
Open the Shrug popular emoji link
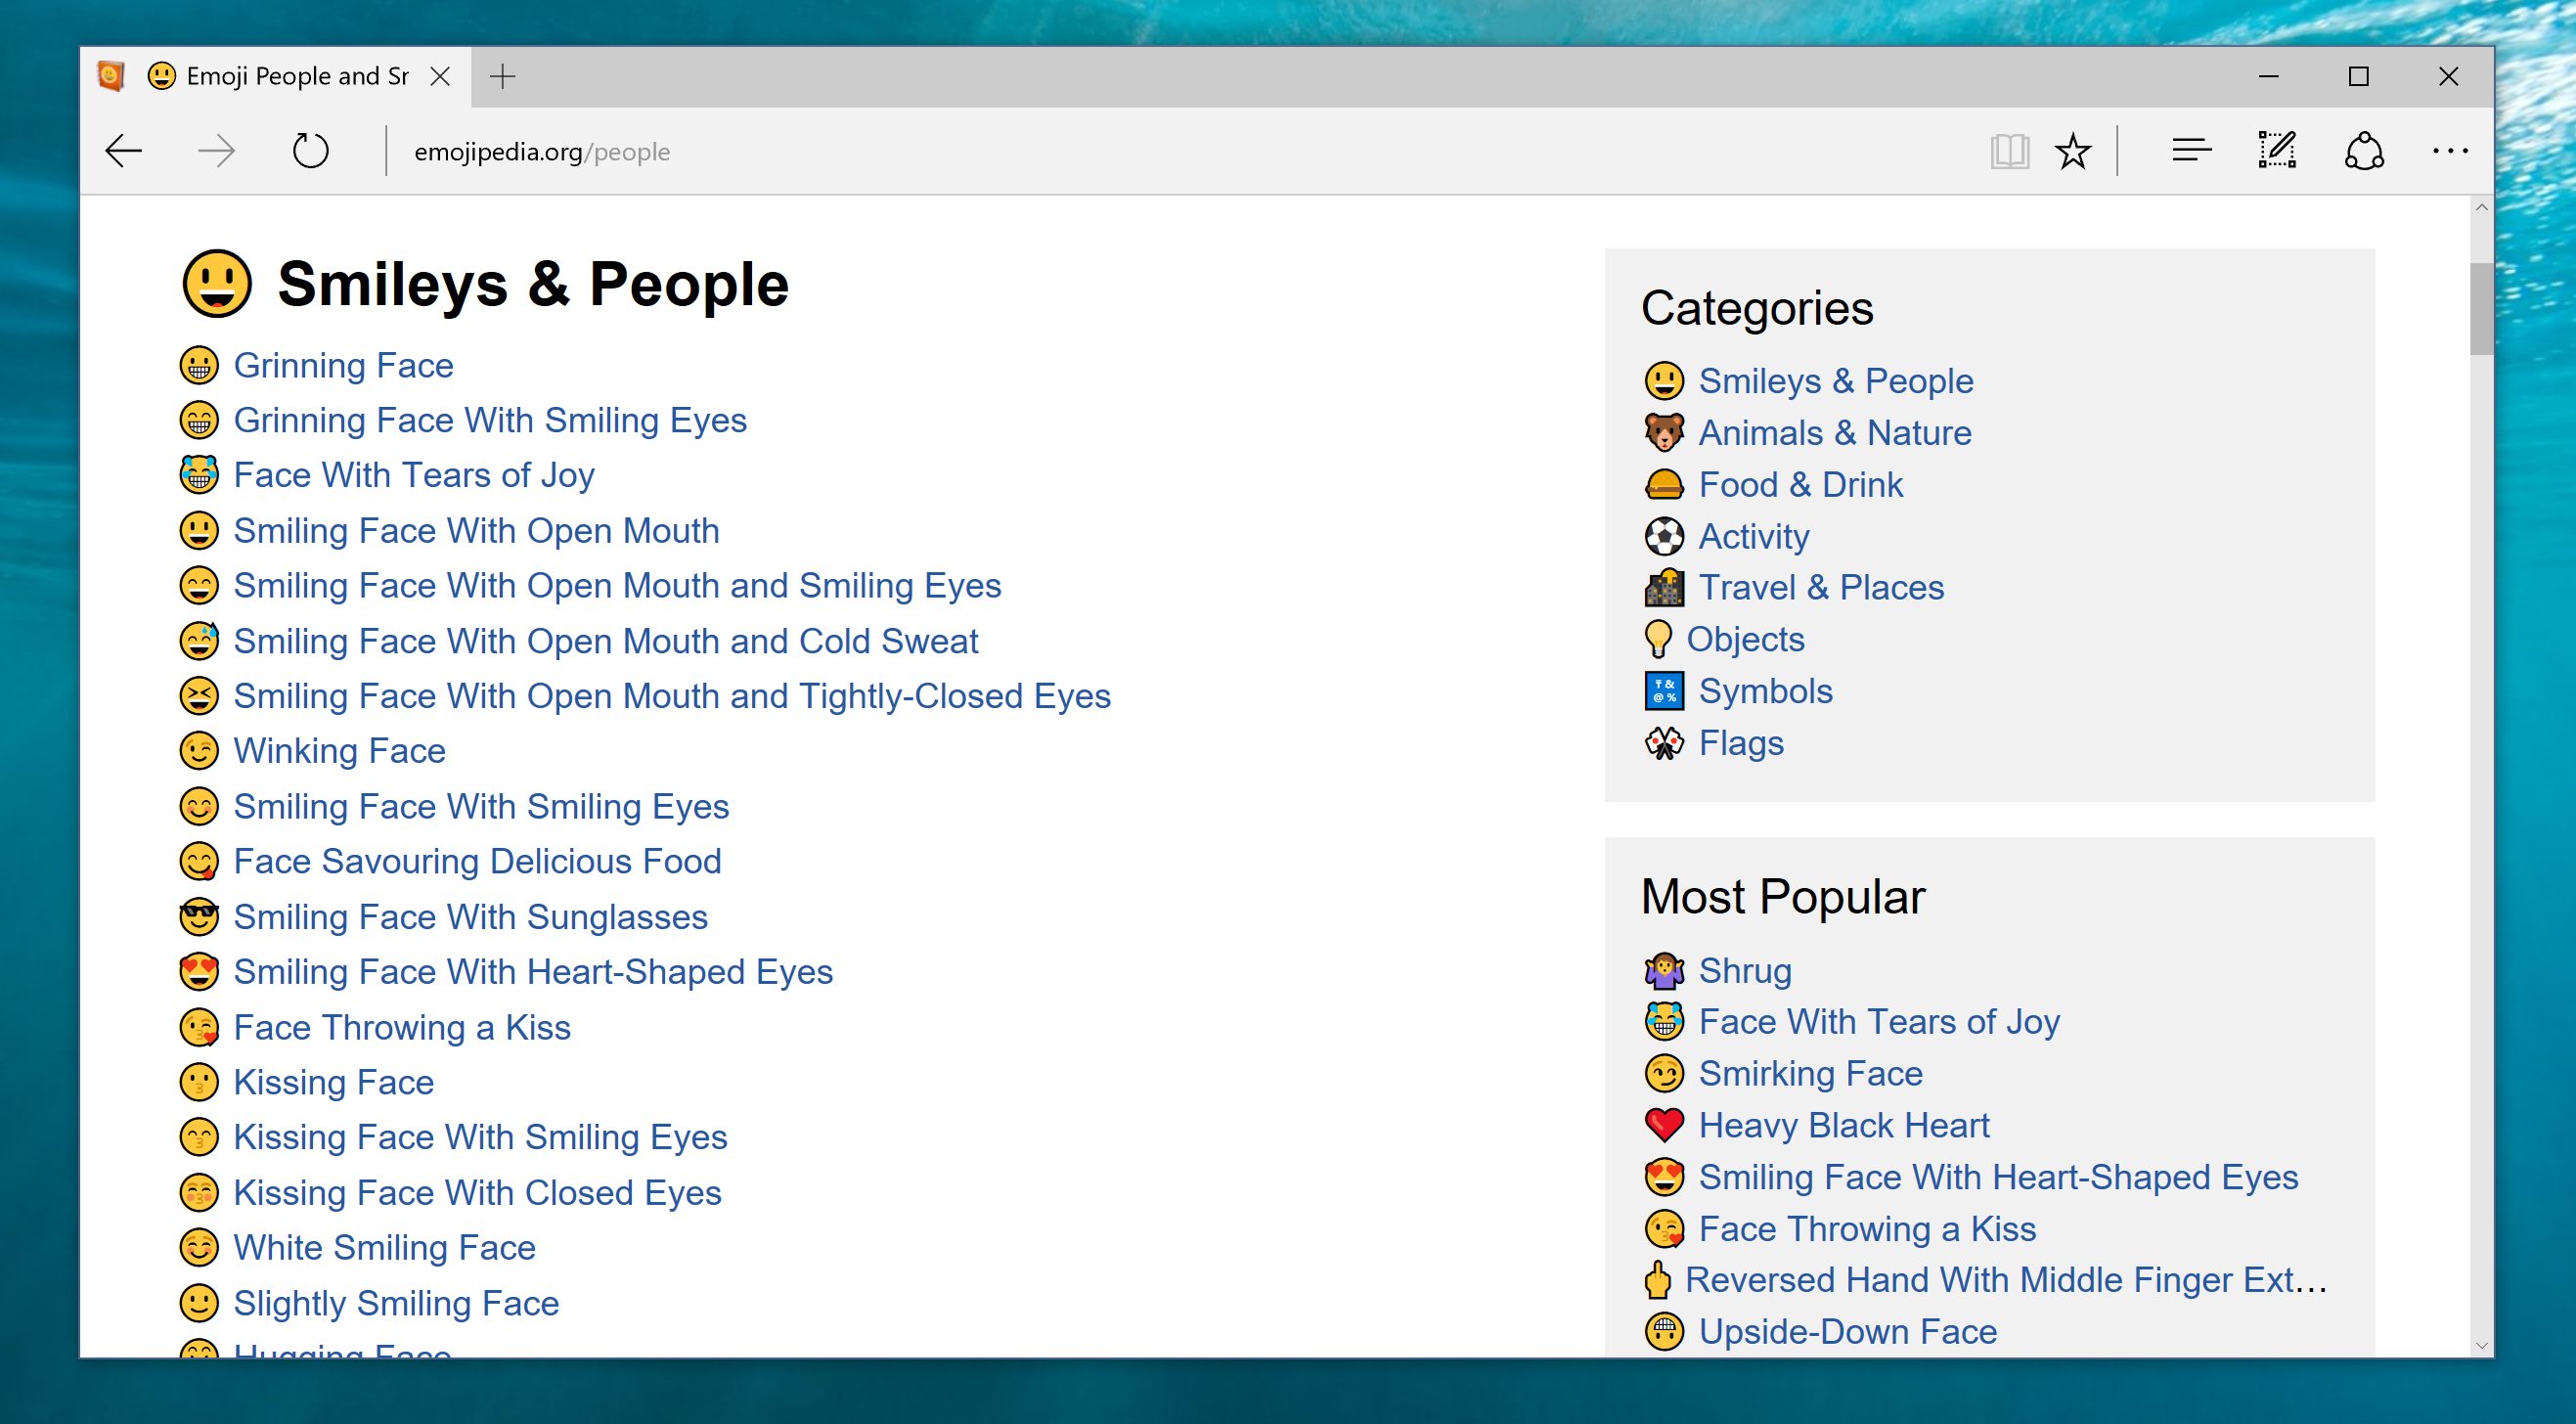(x=1744, y=971)
